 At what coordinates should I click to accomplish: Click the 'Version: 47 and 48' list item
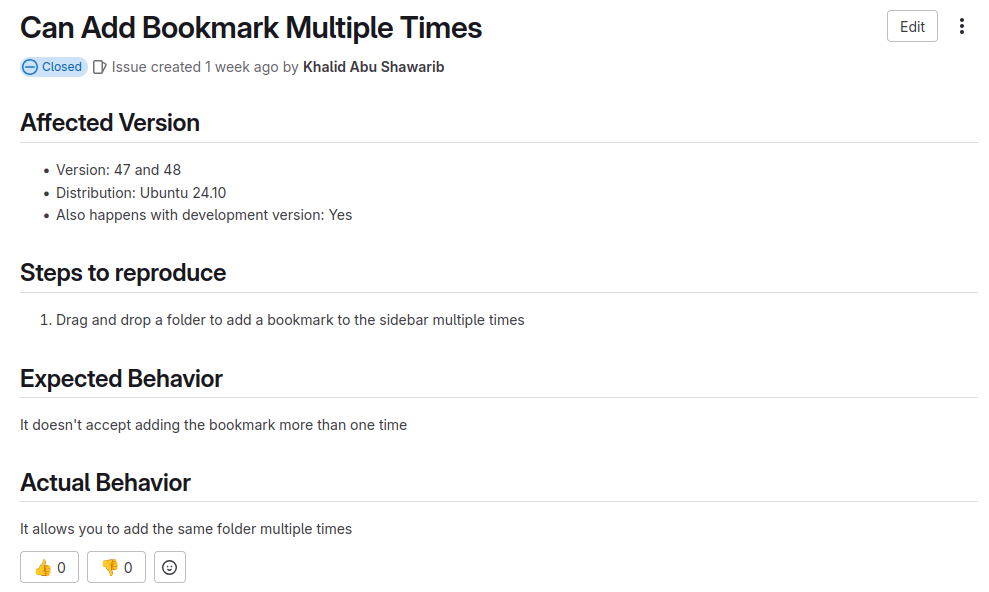pyautogui.click(x=119, y=170)
